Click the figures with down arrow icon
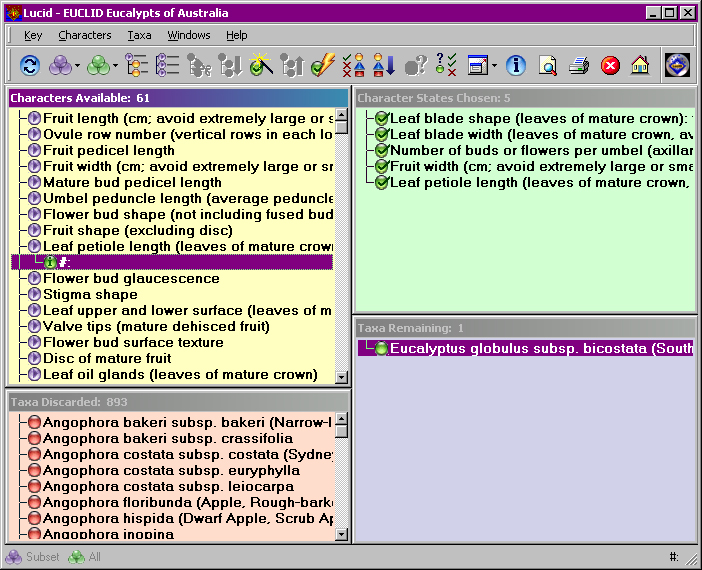 [x=384, y=65]
